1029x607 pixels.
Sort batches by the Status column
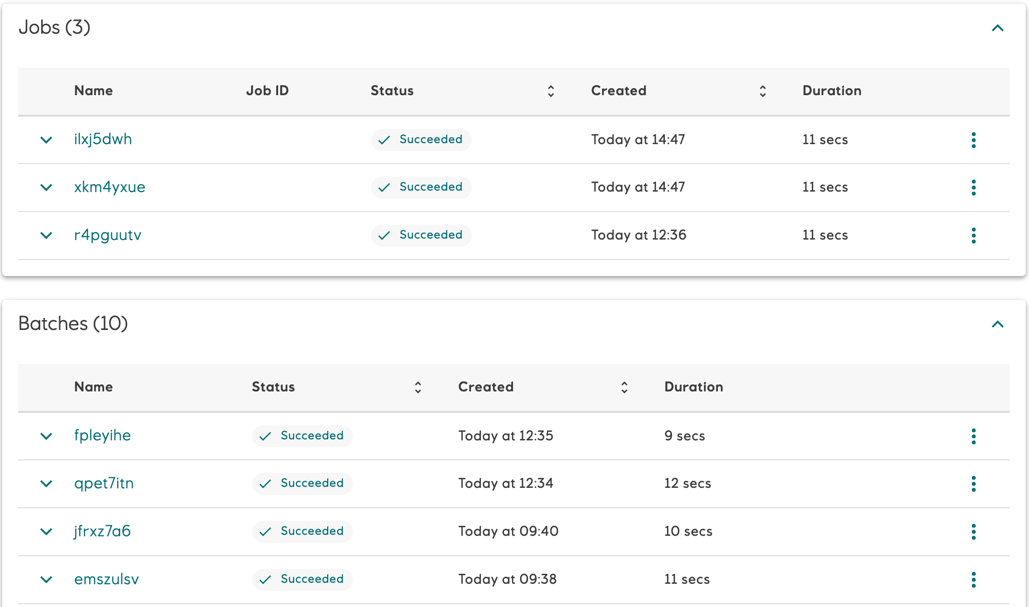(x=417, y=387)
